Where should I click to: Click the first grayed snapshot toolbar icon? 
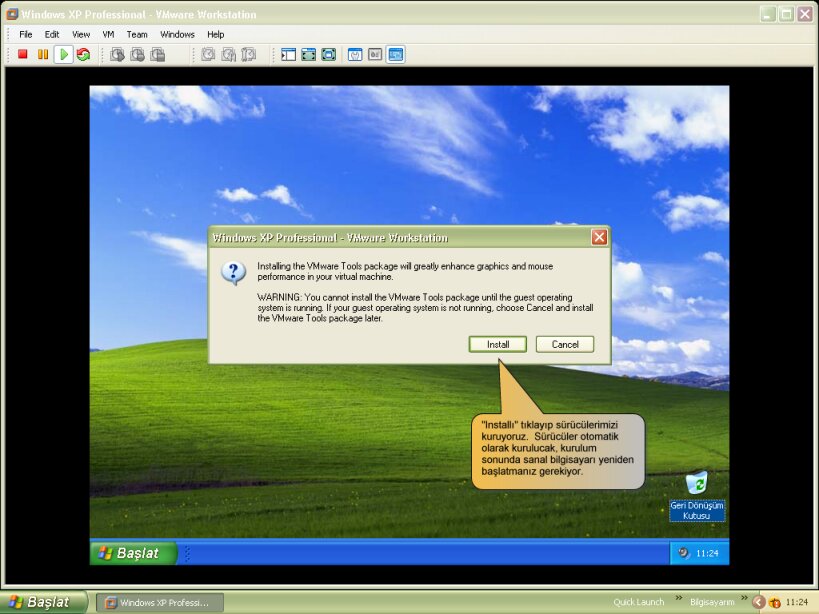[118, 54]
